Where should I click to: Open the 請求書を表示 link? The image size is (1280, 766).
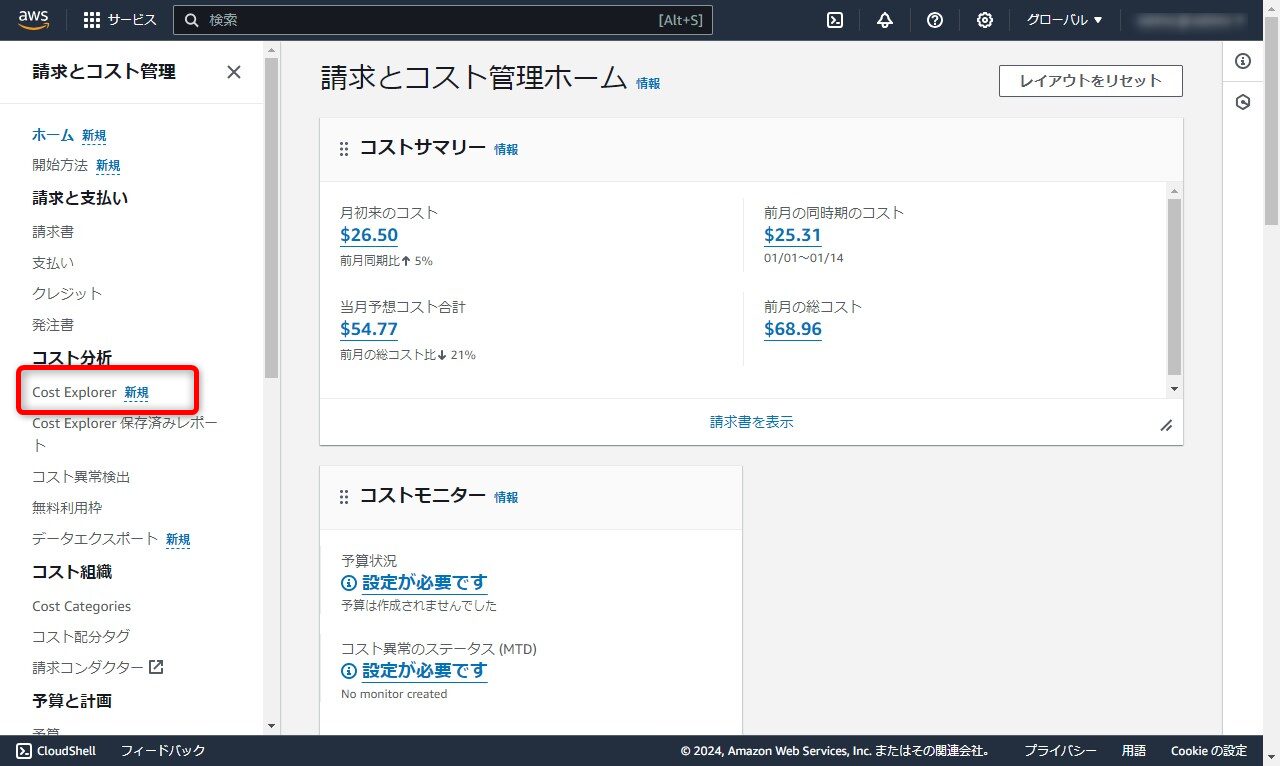(751, 422)
